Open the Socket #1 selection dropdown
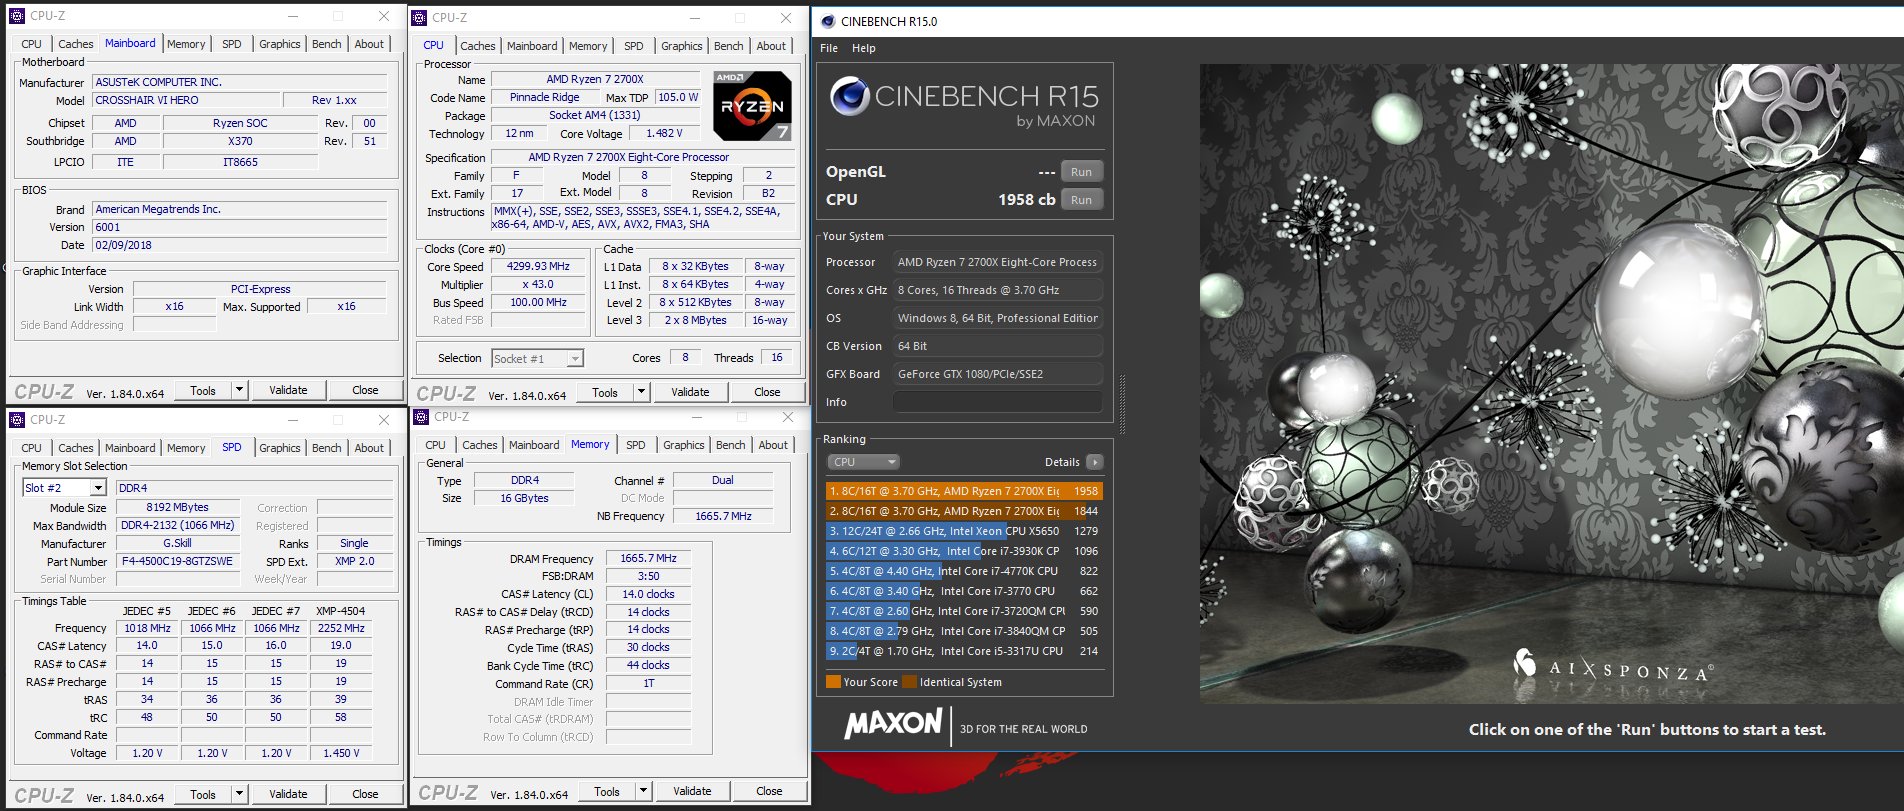This screenshot has height=811, width=1904. [x=575, y=359]
